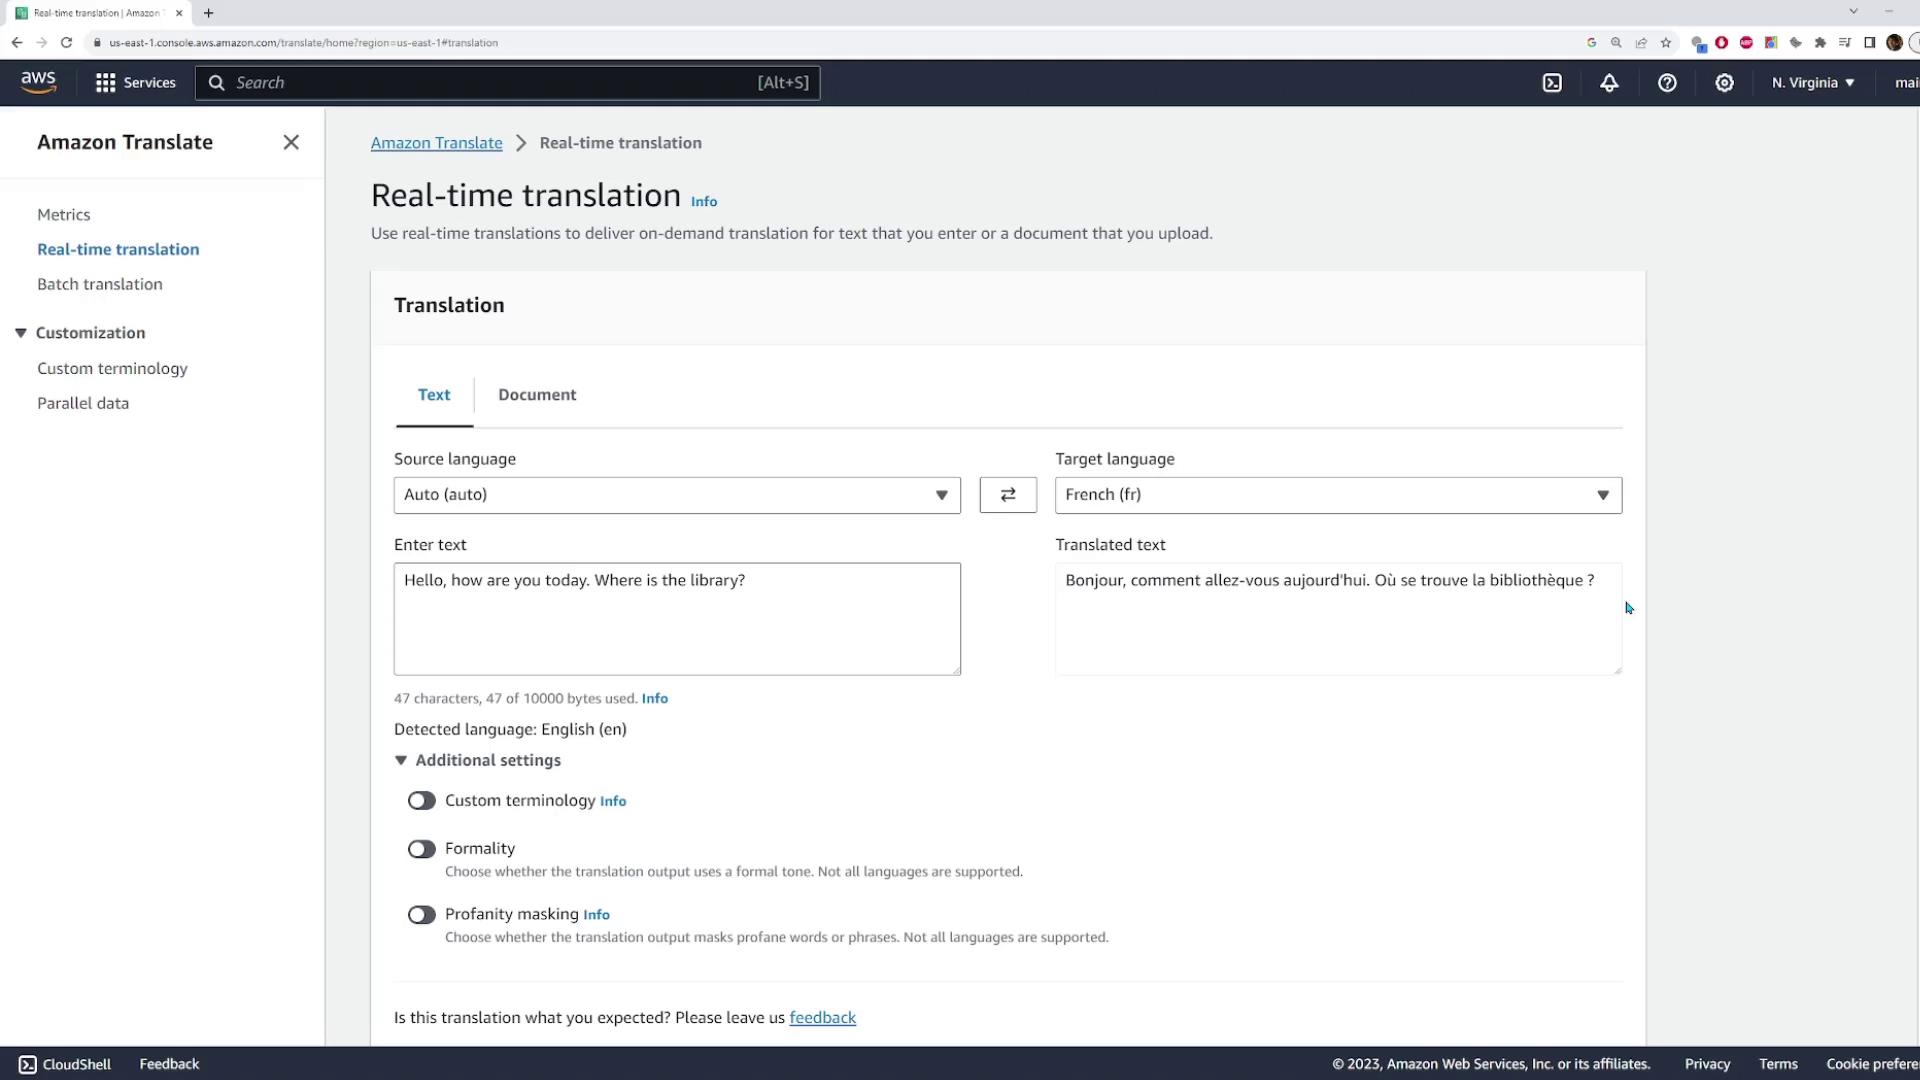Image resolution: width=1920 pixels, height=1080 pixels.
Task: Open the settings gear icon in header
Action: (1724, 83)
